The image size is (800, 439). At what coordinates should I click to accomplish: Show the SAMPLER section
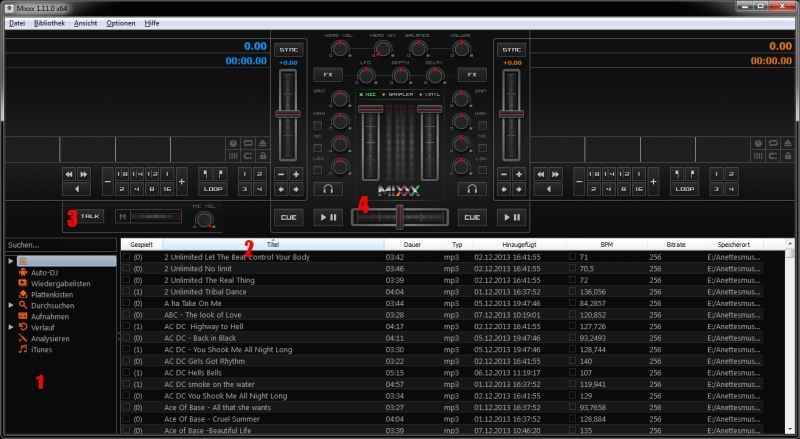coord(397,94)
